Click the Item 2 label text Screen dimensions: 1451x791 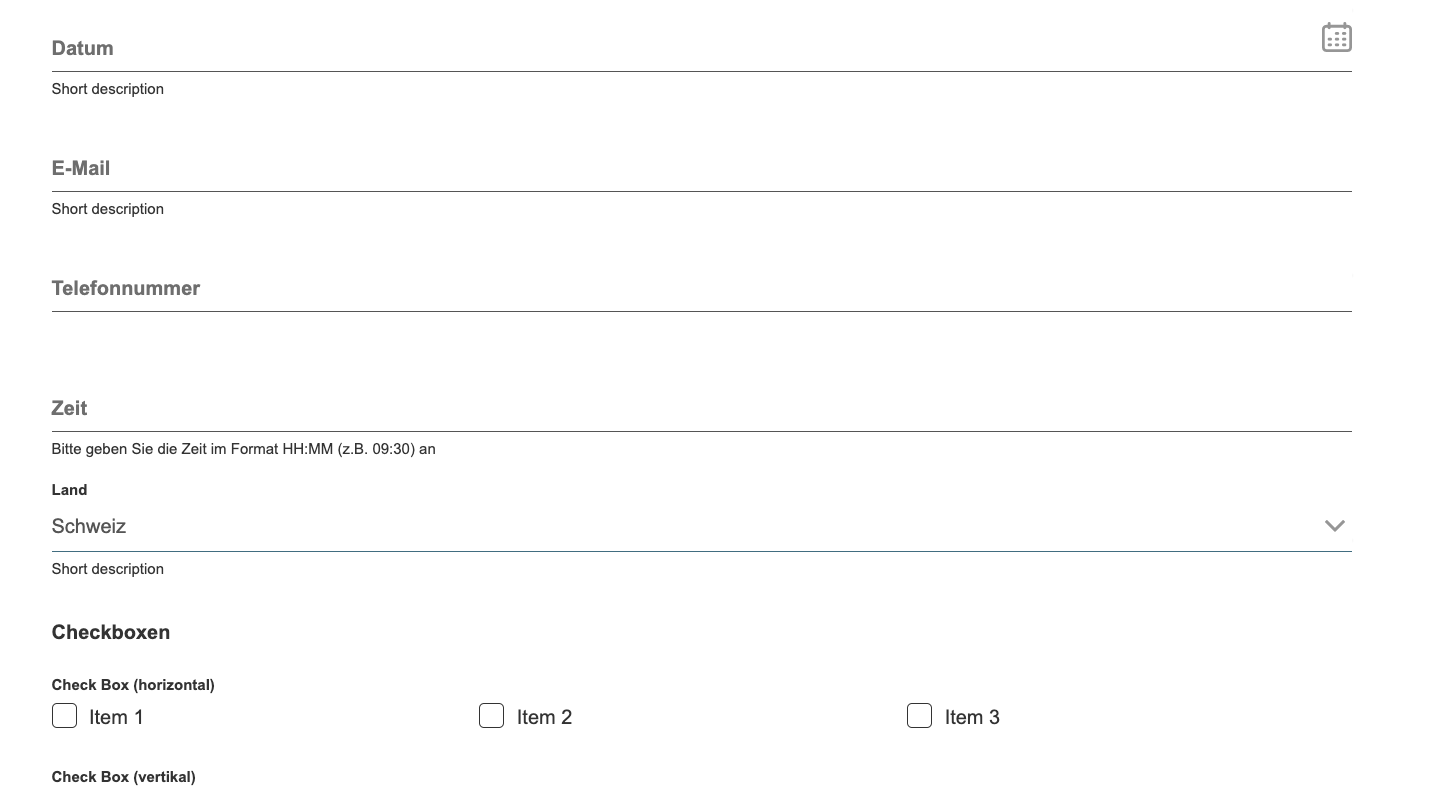tap(544, 717)
